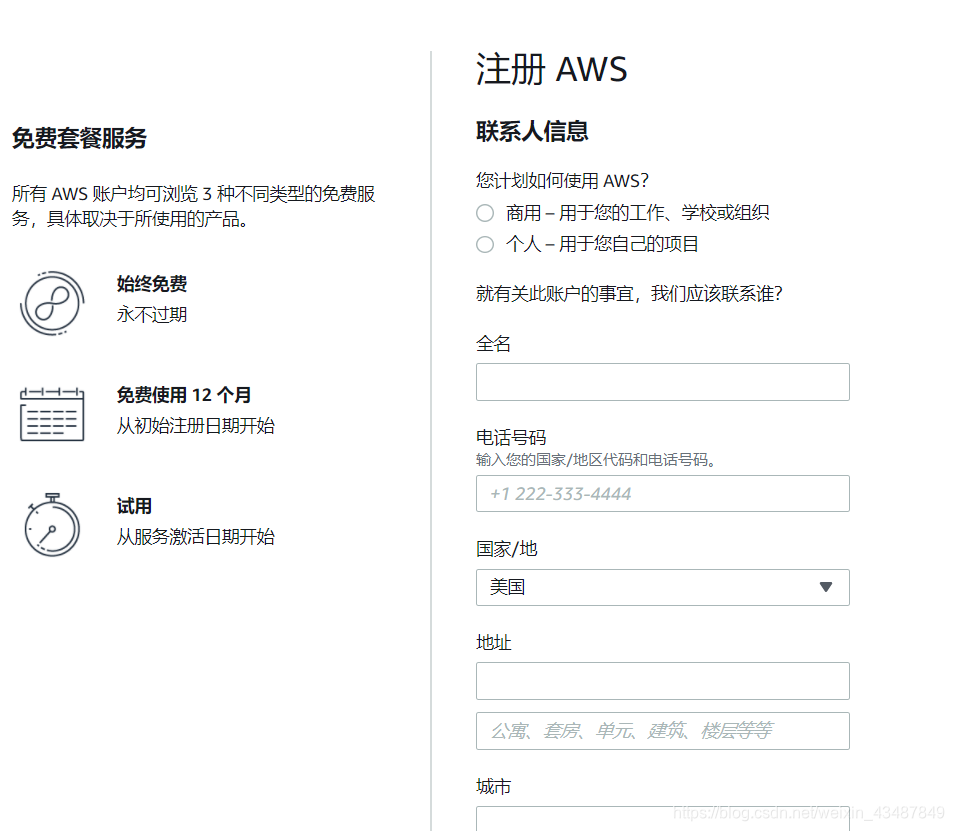The image size is (954, 831).
Task: Click the 就有关此账户的事宜 question text
Action: 629,294
